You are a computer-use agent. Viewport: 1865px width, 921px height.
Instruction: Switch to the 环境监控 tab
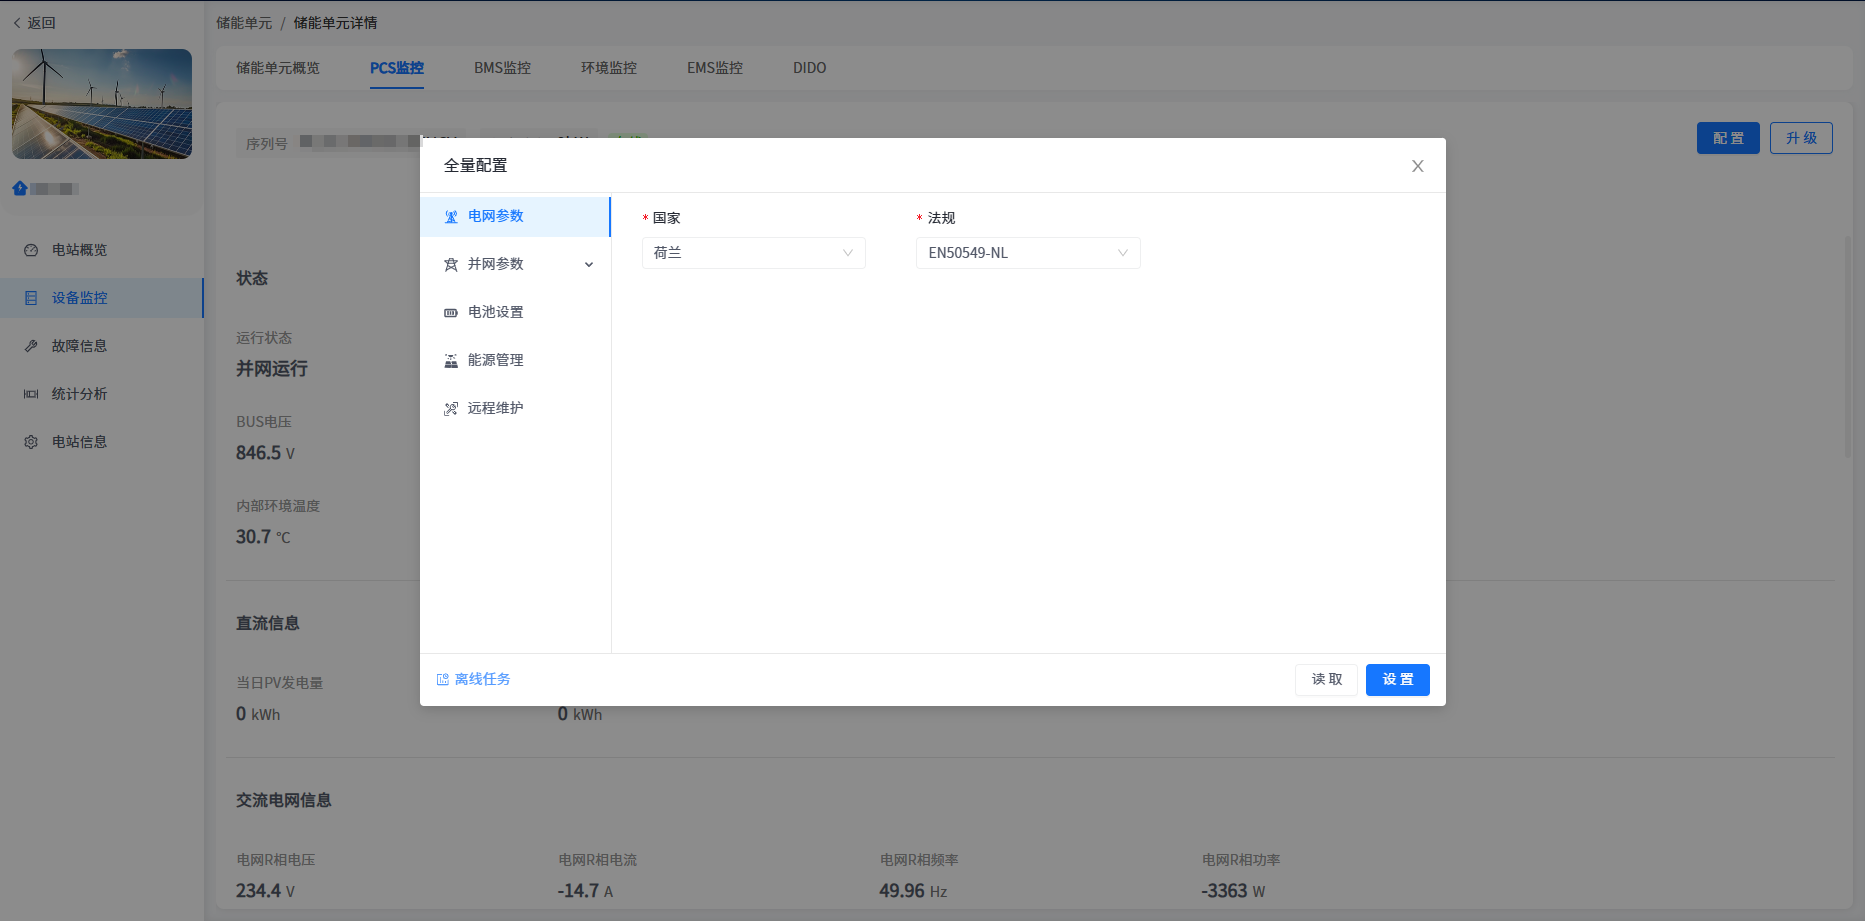click(608, 68)
